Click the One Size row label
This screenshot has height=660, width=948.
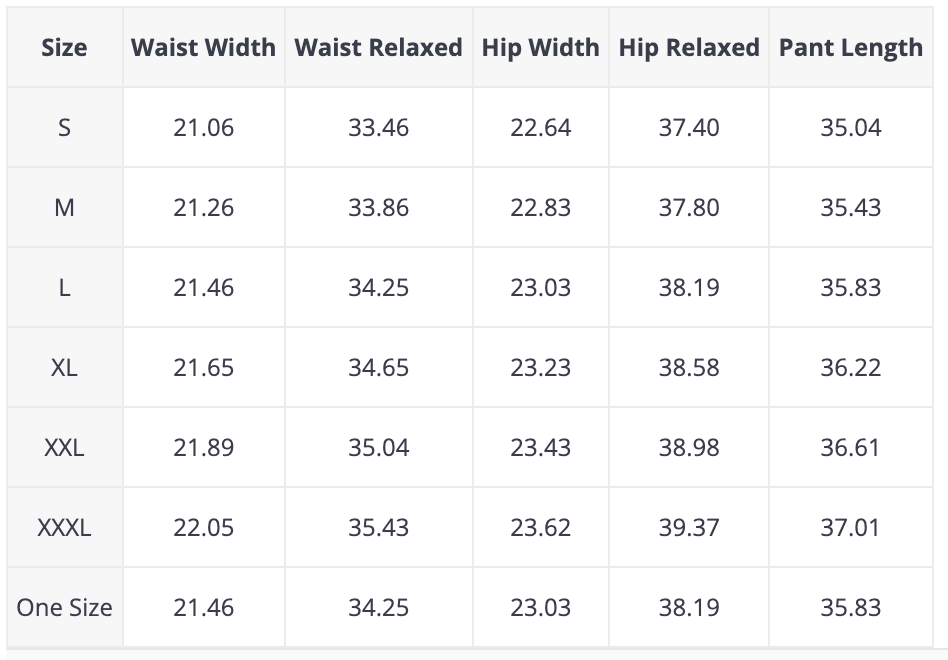click(64, 607)
